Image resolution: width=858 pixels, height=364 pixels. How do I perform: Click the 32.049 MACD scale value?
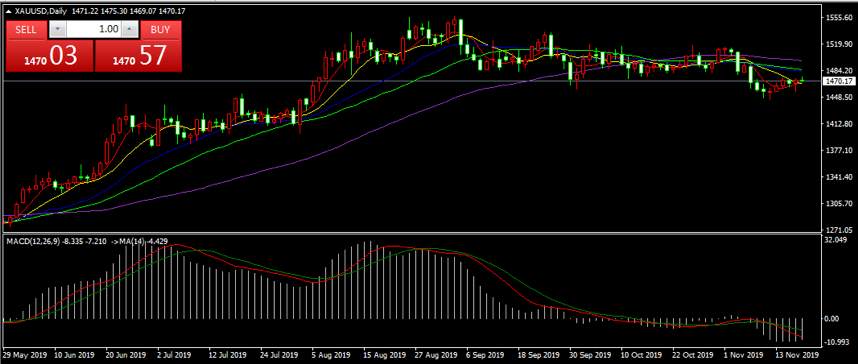point(837,240)
